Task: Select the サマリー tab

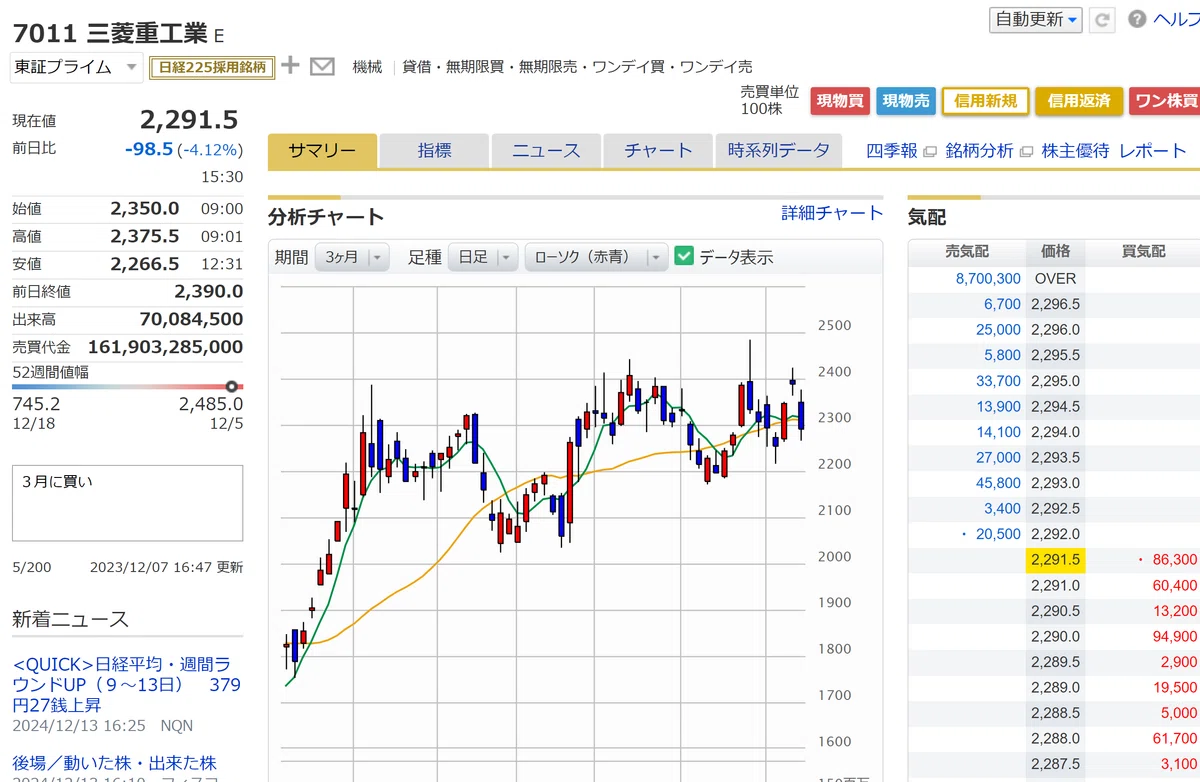Action: [x=322, y=151]
